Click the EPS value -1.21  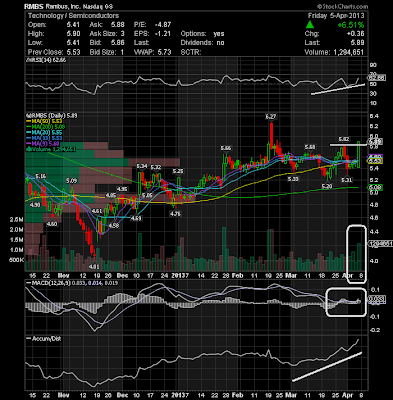click(163, 34)
